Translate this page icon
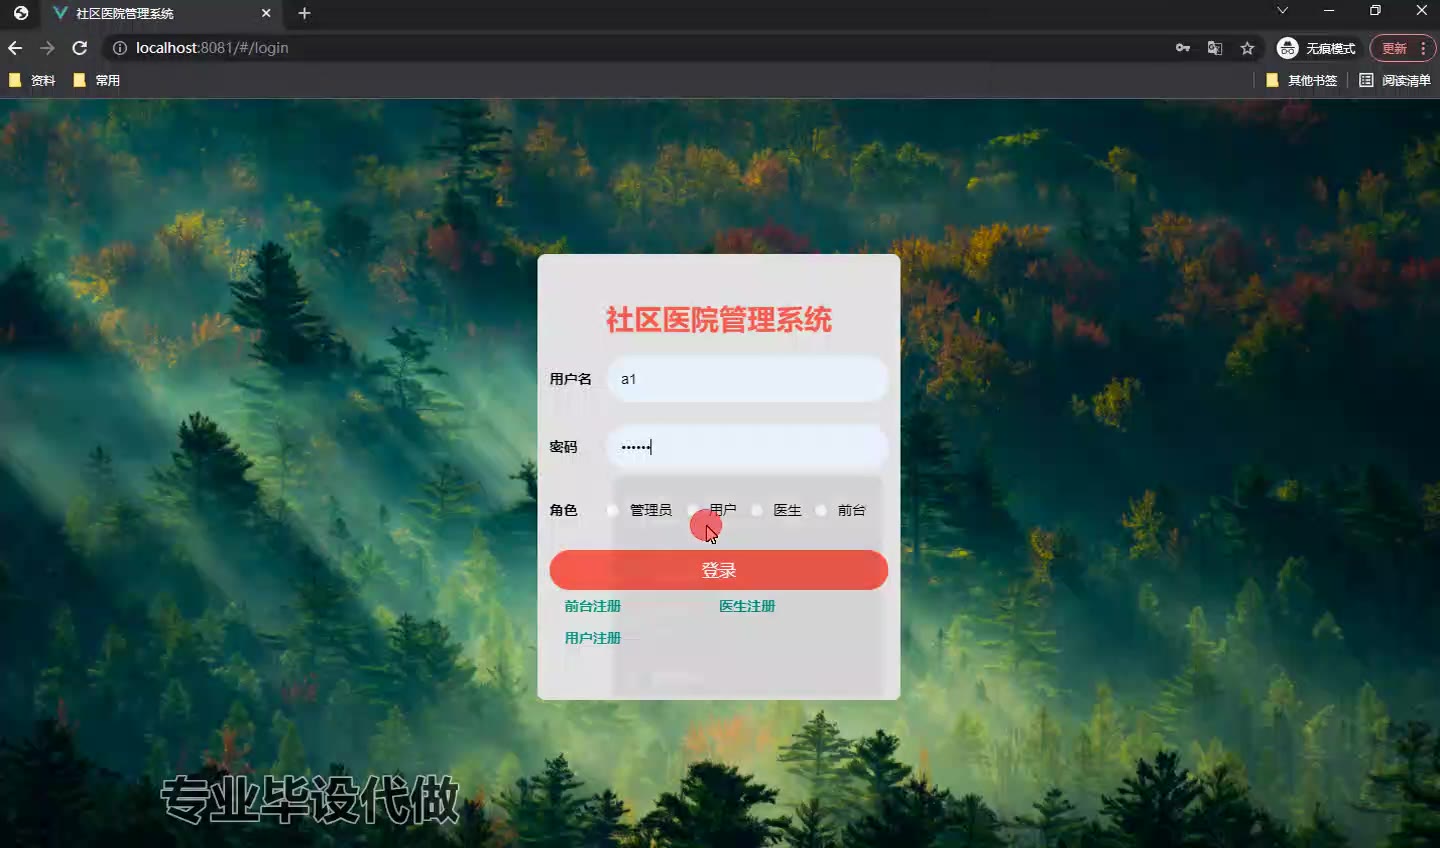 [1215, 48]
